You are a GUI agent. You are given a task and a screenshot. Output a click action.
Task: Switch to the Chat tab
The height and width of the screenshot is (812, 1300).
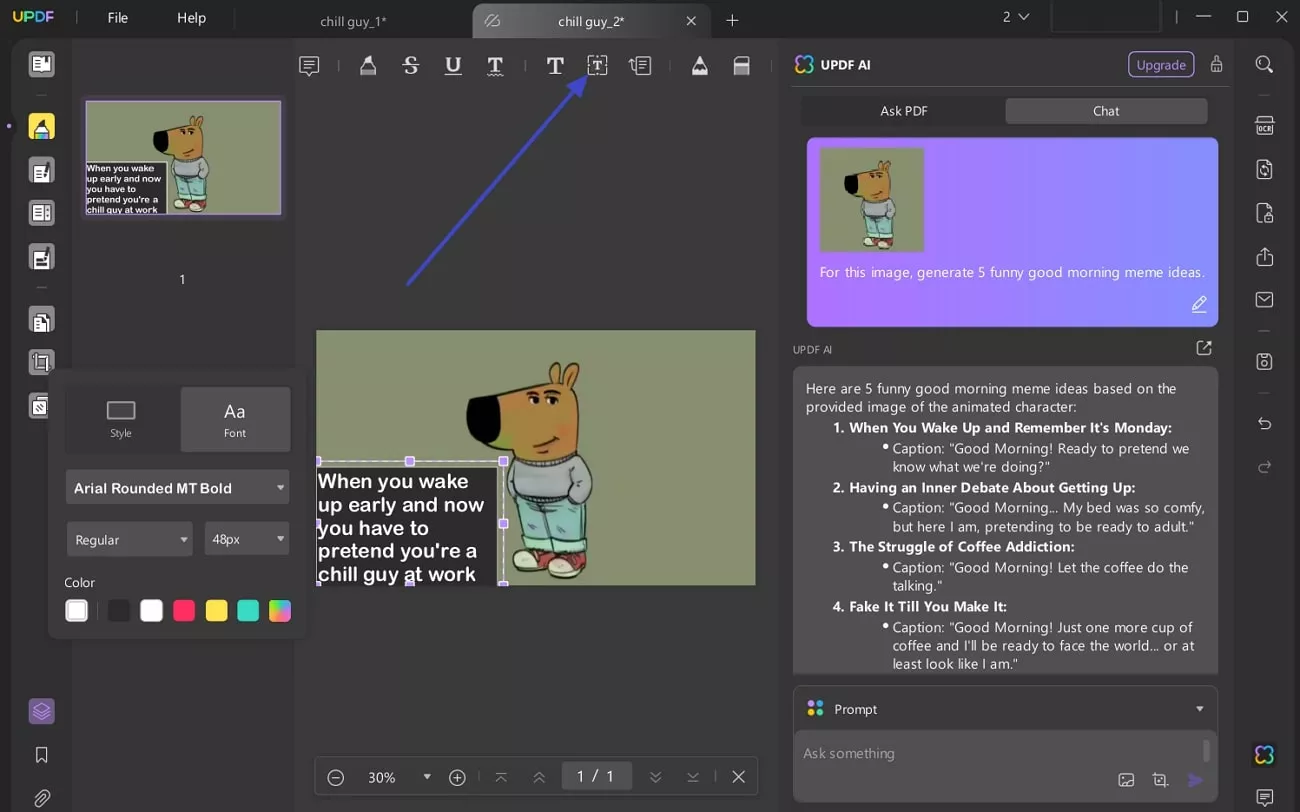[x=1106, y=111]
